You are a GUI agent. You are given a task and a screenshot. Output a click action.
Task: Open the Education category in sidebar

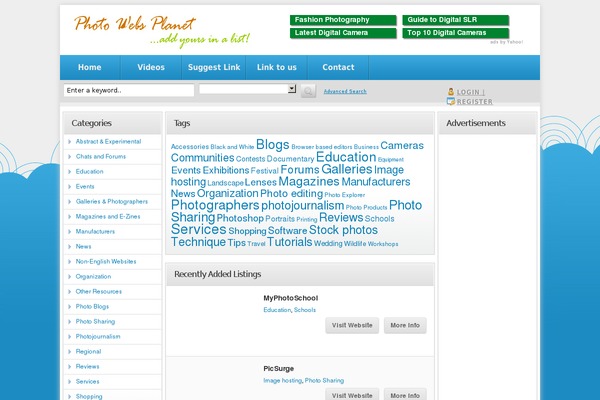pos(90,171)
